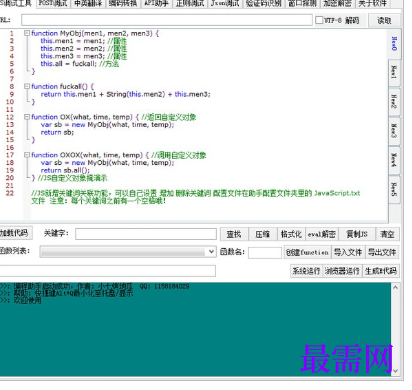Open the 编码转换 tab
Viewport: 412px width, 390px height.
pos(123,4)
